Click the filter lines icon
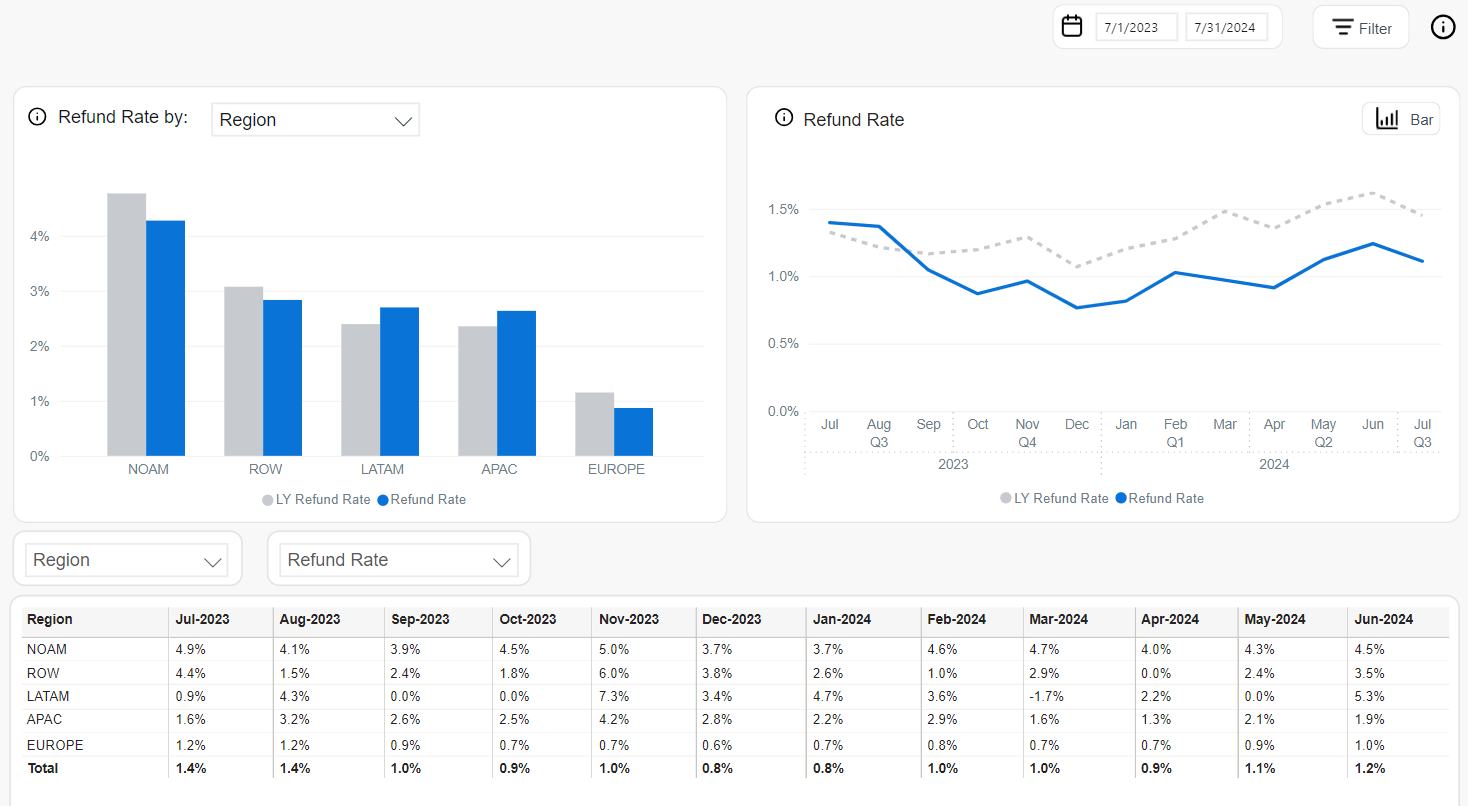 [1342, 28]
